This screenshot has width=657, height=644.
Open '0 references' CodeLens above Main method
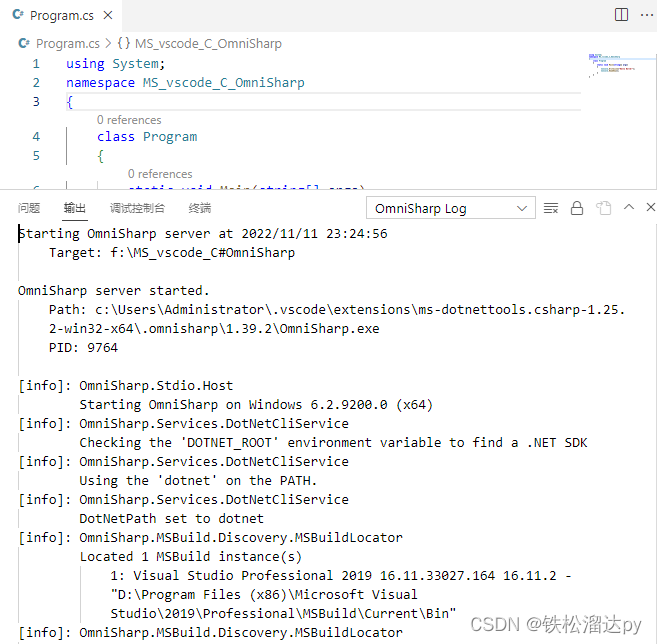click(x=160, y=174)
